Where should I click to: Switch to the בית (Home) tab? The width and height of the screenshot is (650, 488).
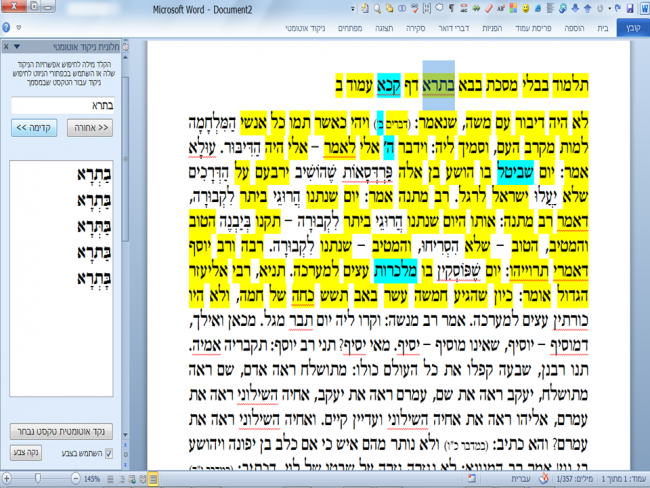pos(602,28)
